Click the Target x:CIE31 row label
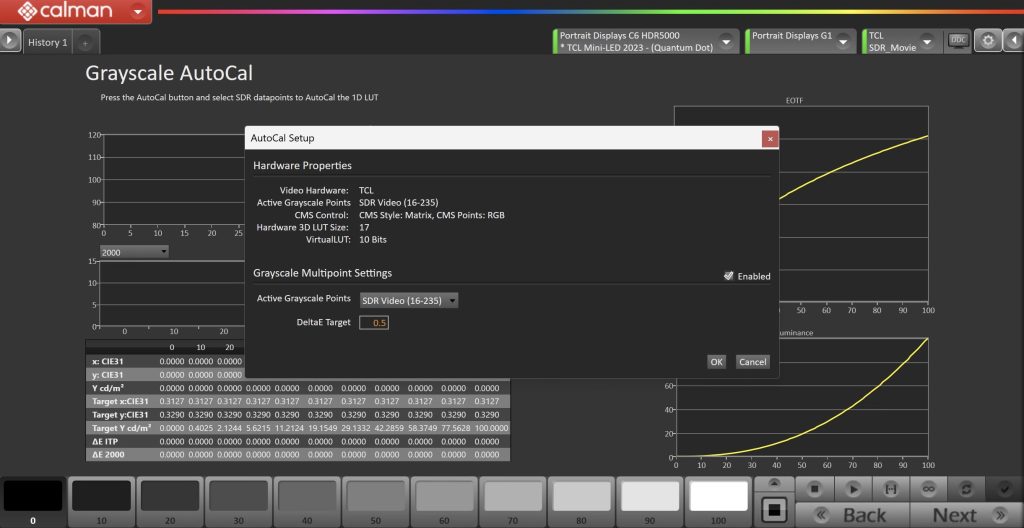 click(120, 401)
